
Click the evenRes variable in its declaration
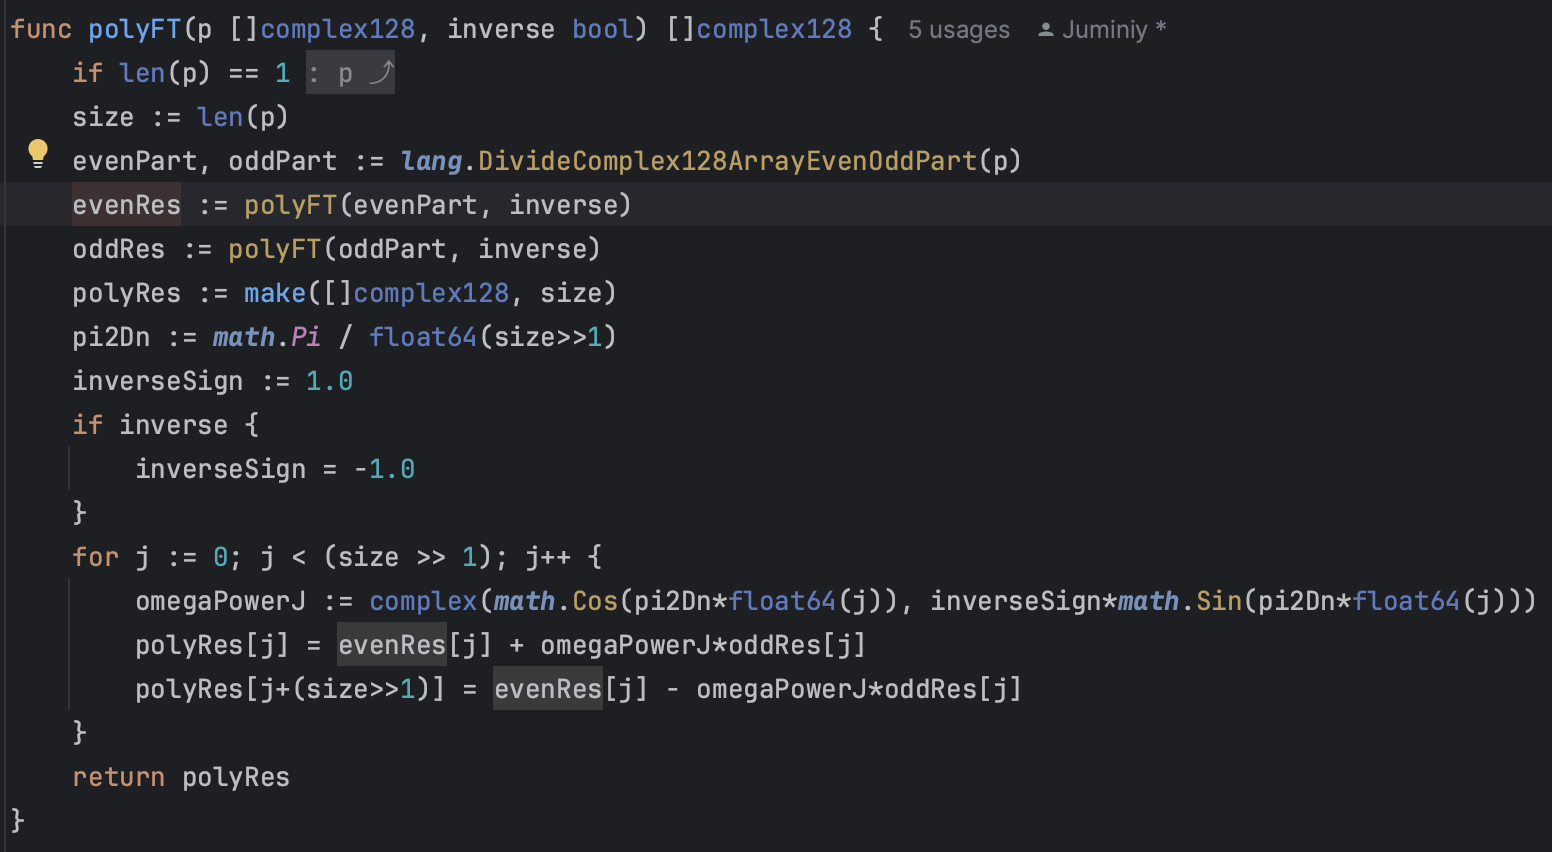(127, 205)
